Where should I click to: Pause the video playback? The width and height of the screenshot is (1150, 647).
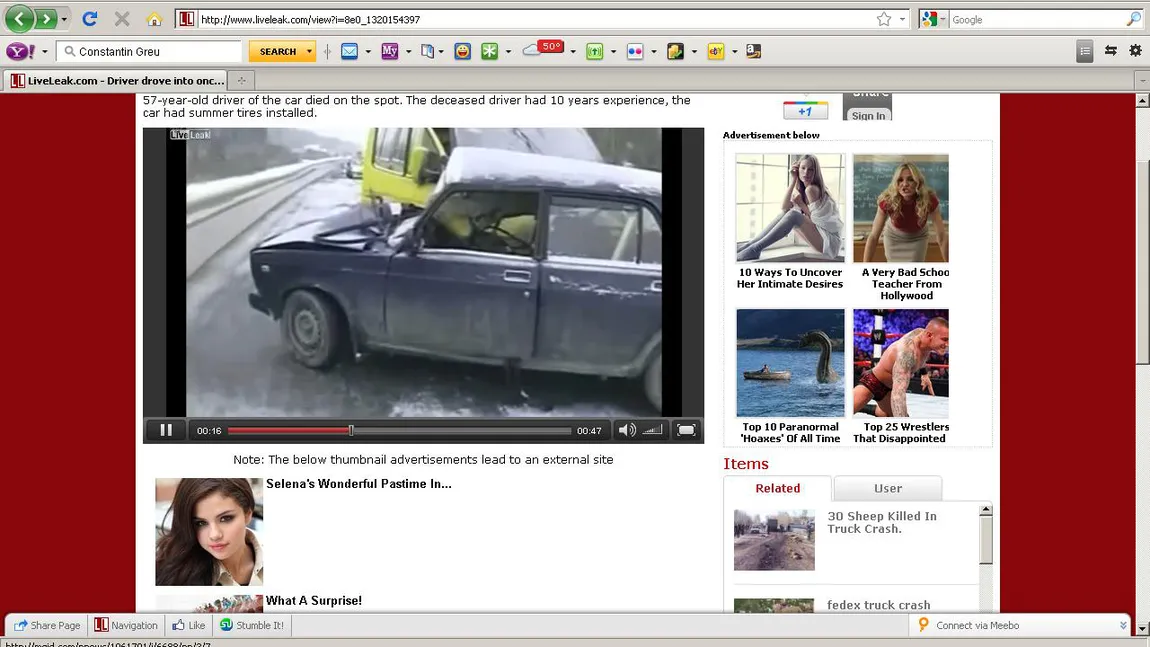pos(166,431)
